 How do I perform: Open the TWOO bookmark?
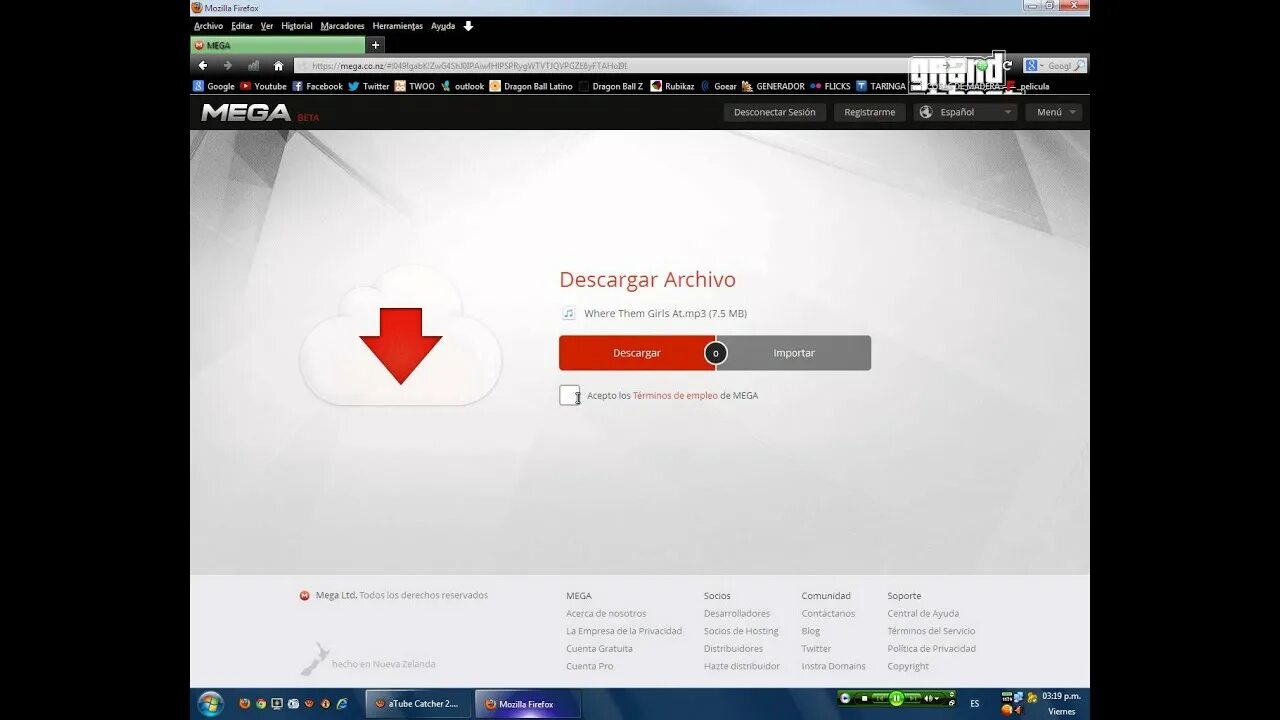pos(415,86)
